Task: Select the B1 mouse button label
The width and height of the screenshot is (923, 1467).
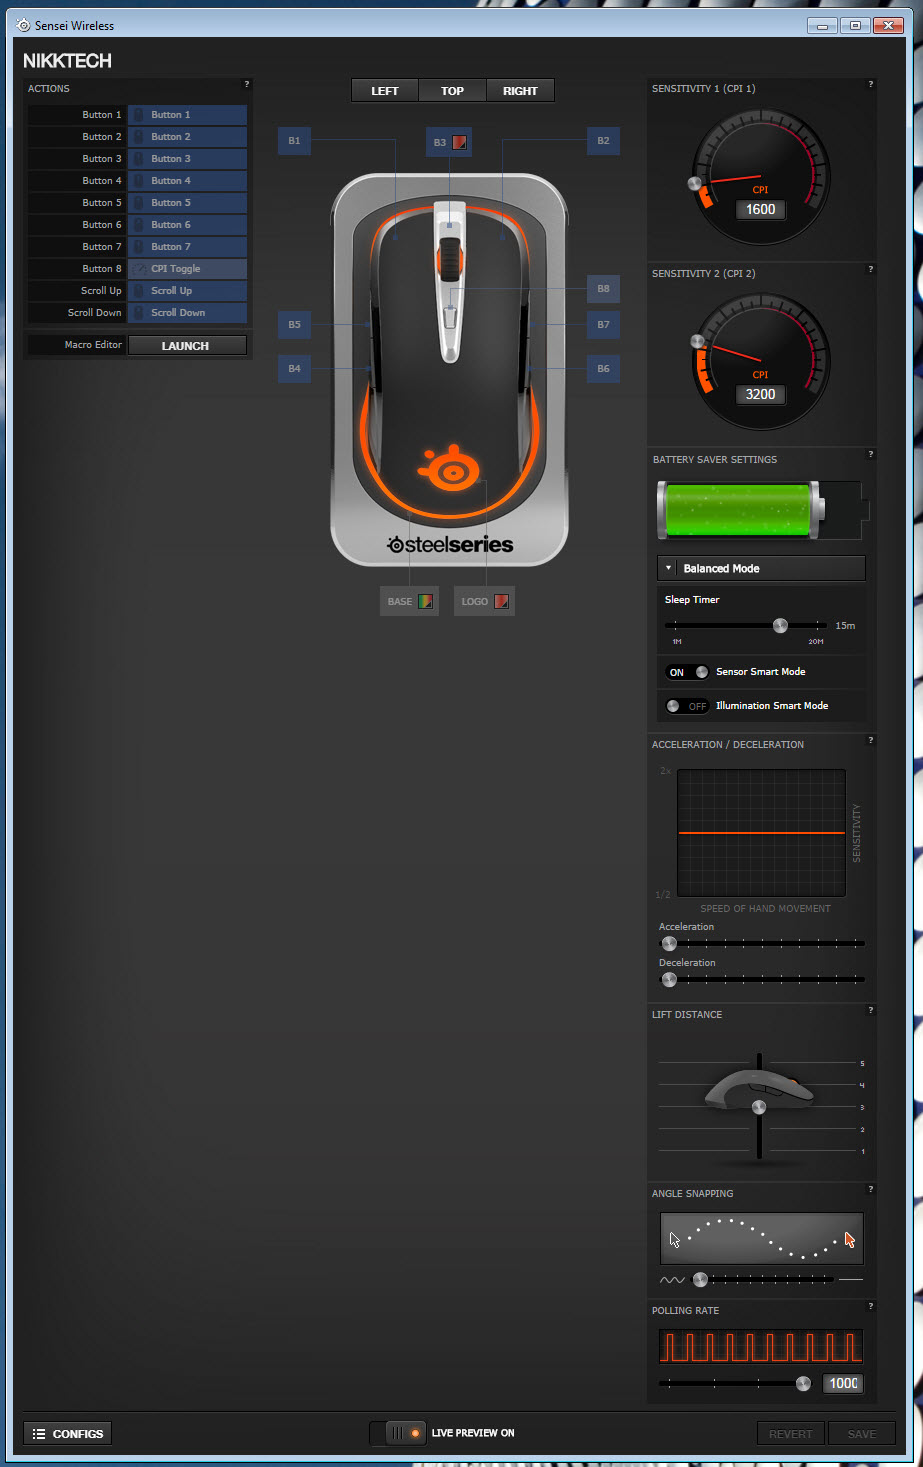Action: pyautogui.click(x=294, y=141)
